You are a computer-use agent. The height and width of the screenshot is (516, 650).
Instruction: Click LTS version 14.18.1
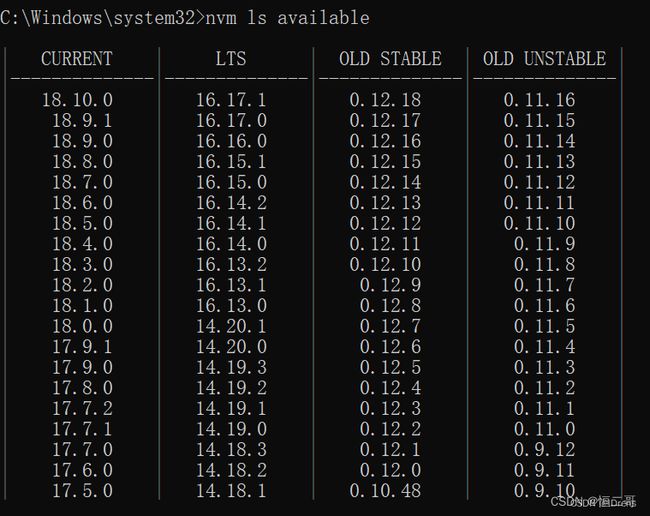(x=231, y=491)
